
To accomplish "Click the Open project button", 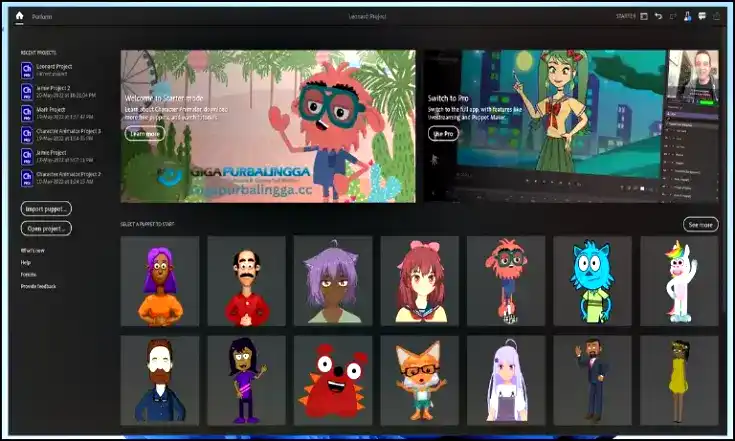I will pos(46,229).
